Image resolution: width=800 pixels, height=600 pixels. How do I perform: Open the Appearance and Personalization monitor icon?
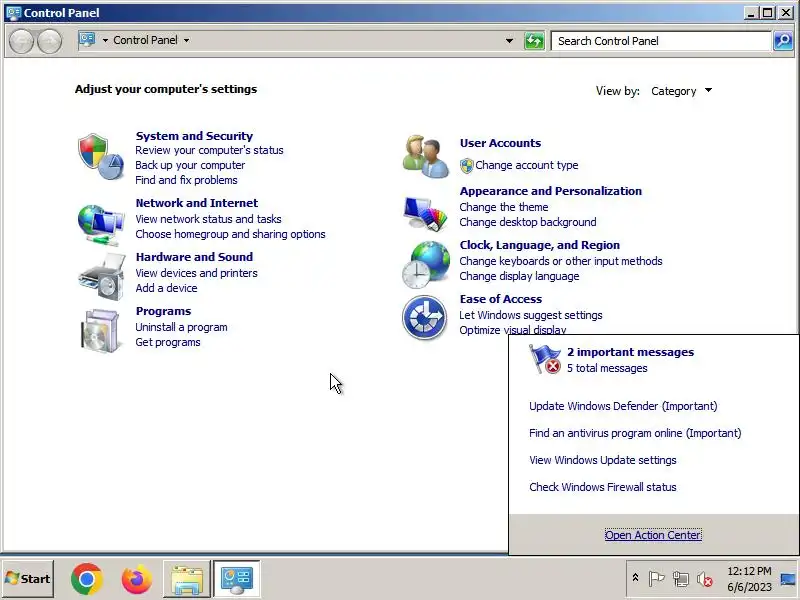pos(425,212)
